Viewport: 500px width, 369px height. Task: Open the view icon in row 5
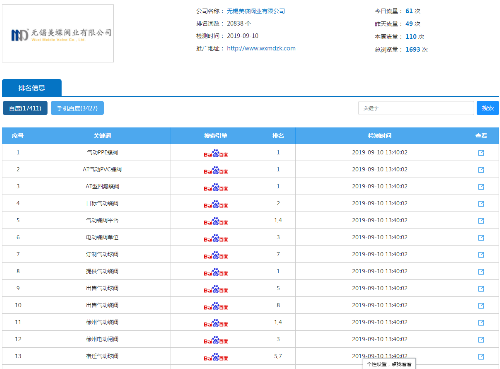(481, 221)
